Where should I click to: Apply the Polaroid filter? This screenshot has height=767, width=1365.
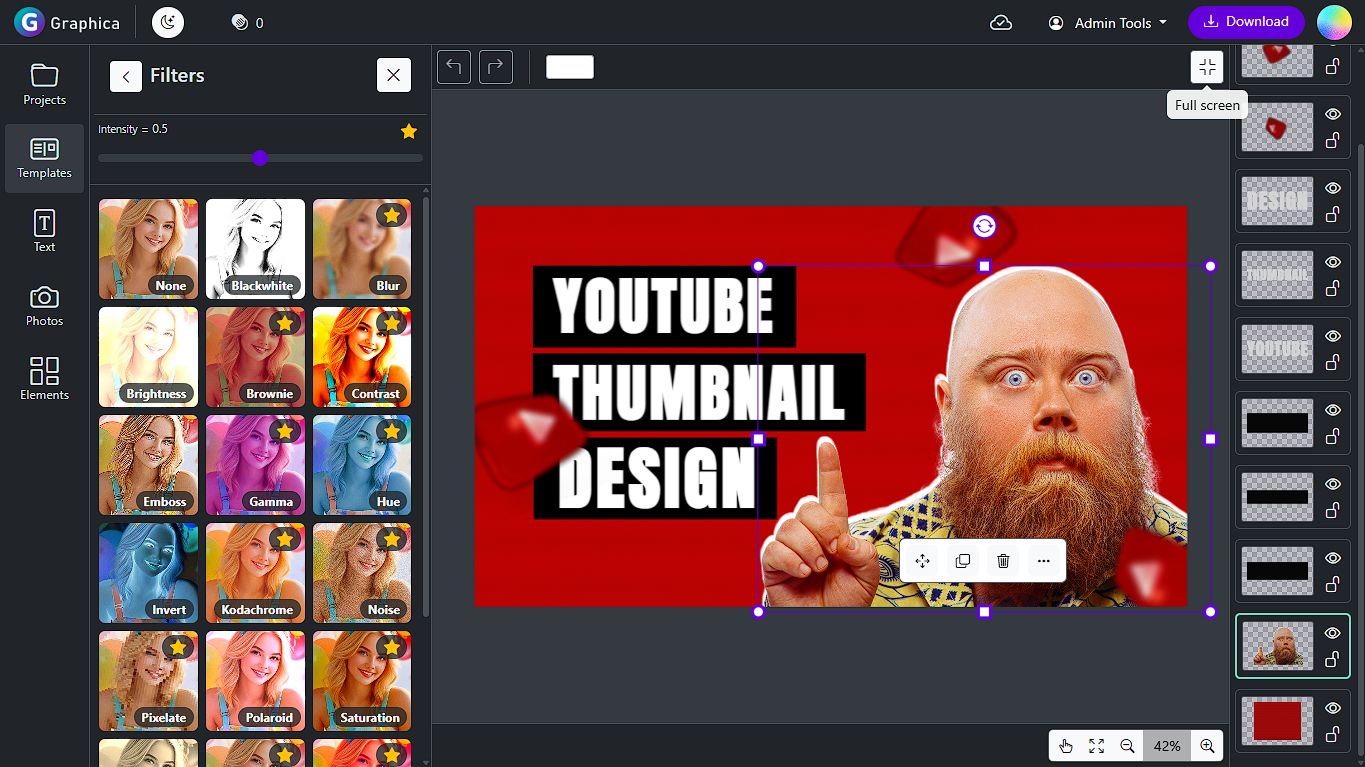coord(255,681)
